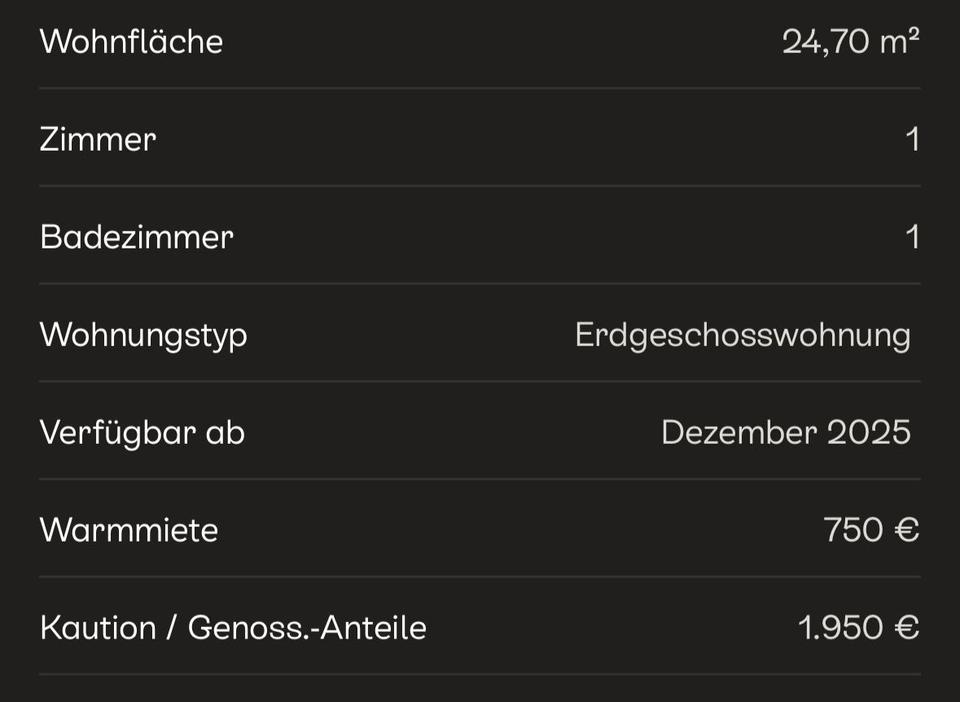Select the Erdgeschosswohnung value
This screenshot has width=960, height=702.
point(742,335)
